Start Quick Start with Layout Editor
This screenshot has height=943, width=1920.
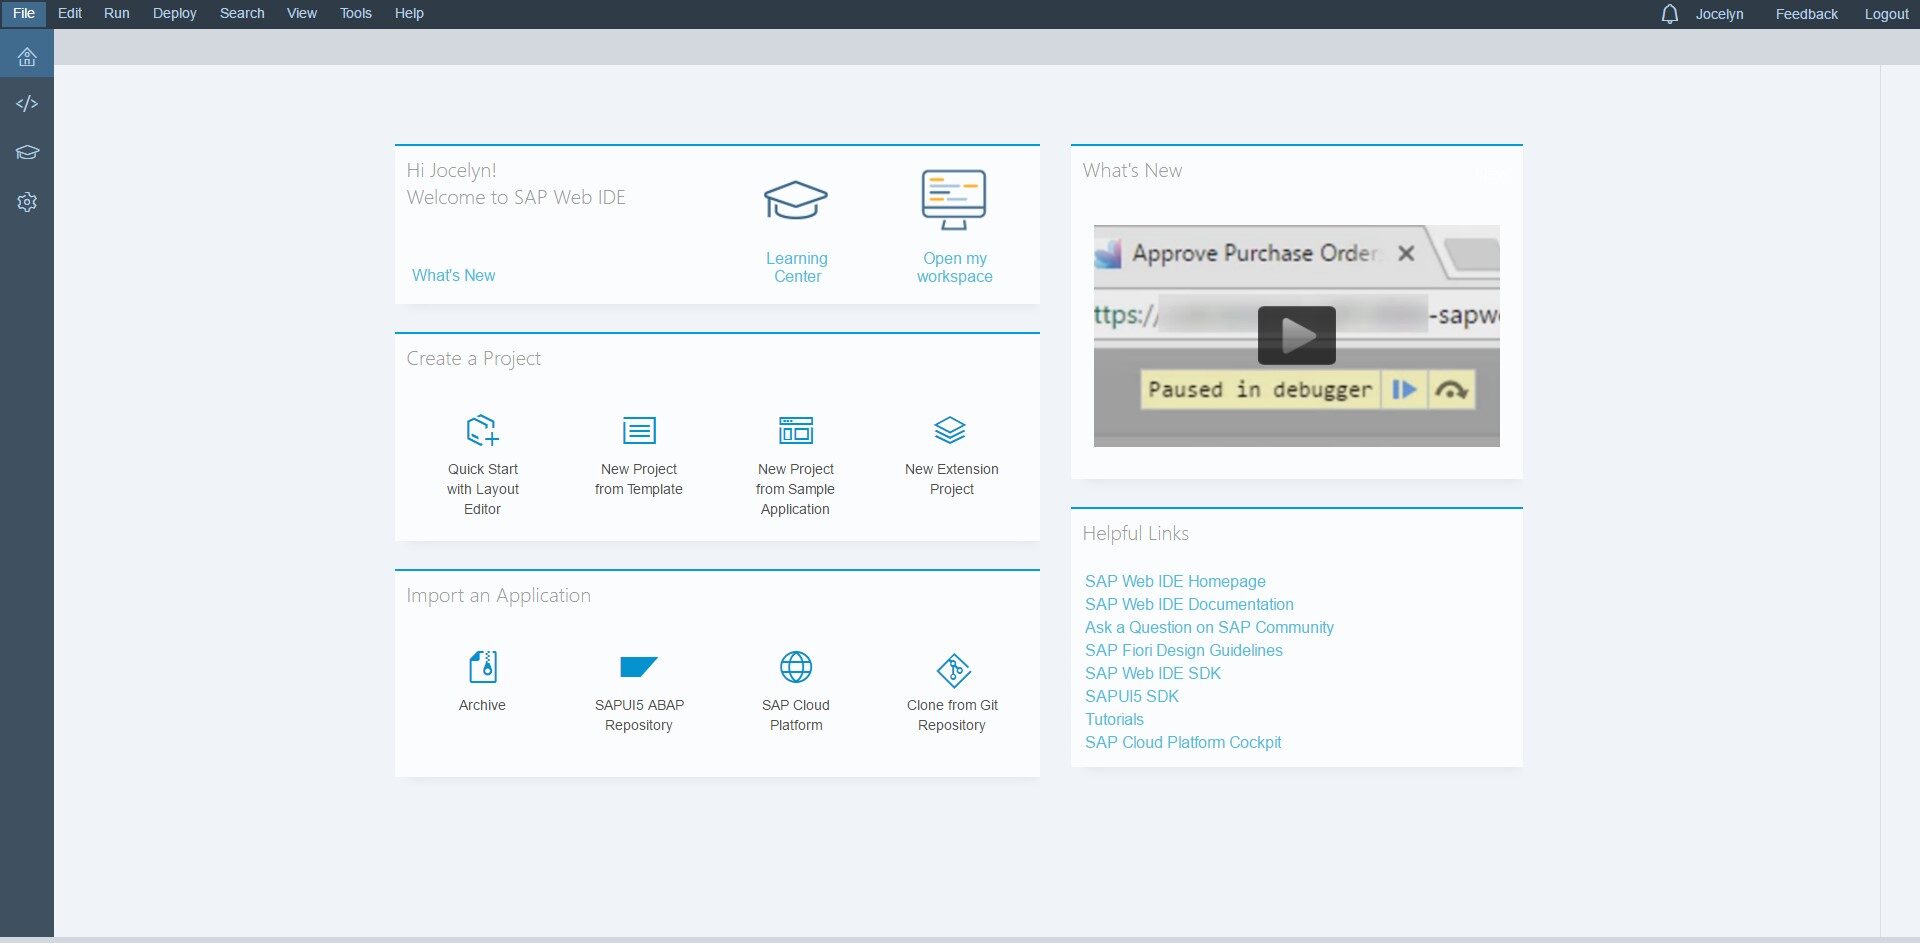[482, 431]
